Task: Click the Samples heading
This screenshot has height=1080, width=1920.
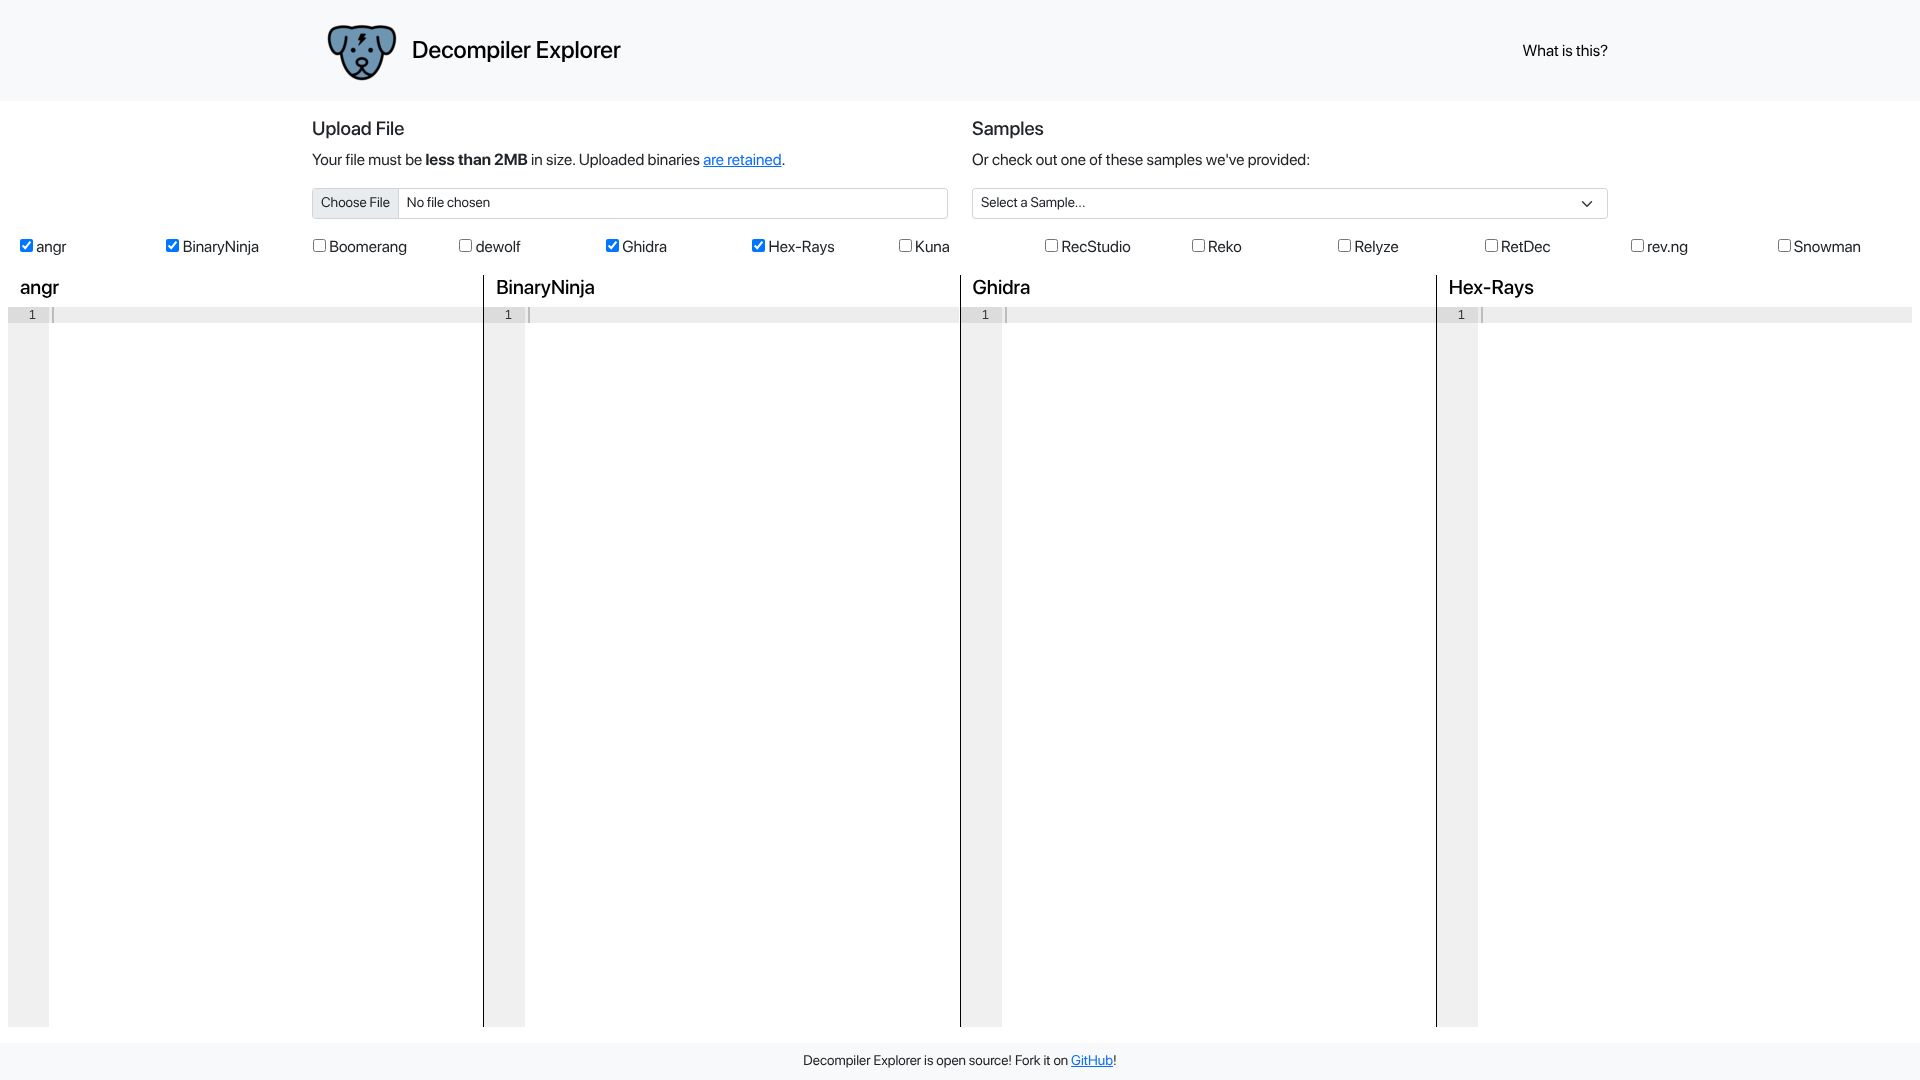Action: tap(1008, 129)
